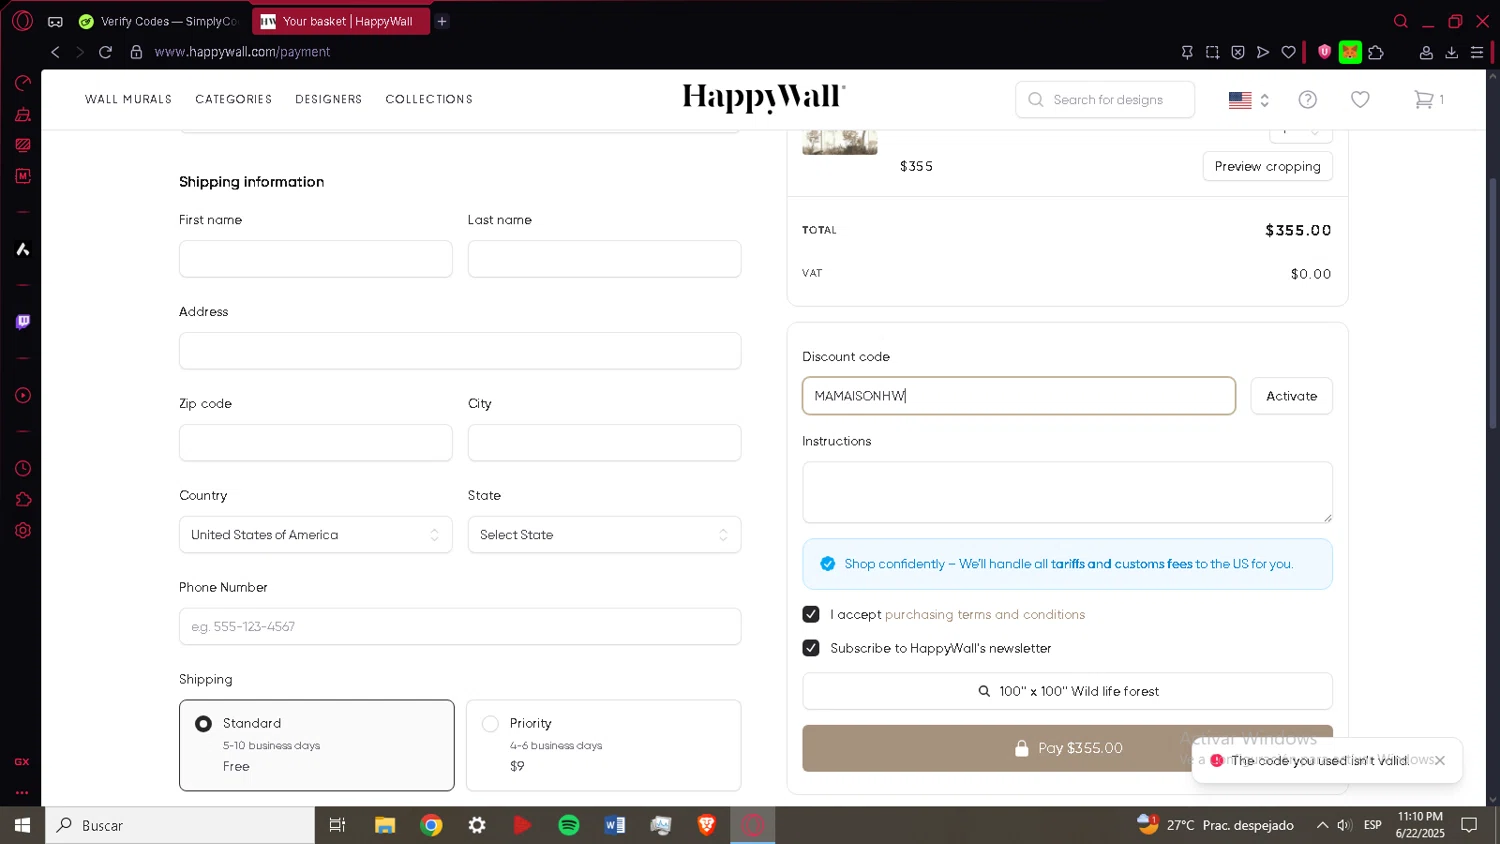The height and width of the screenshot is (844, 1500).
Task: Open Extensions cube icon in sidebar
Action: pos(22,499)
